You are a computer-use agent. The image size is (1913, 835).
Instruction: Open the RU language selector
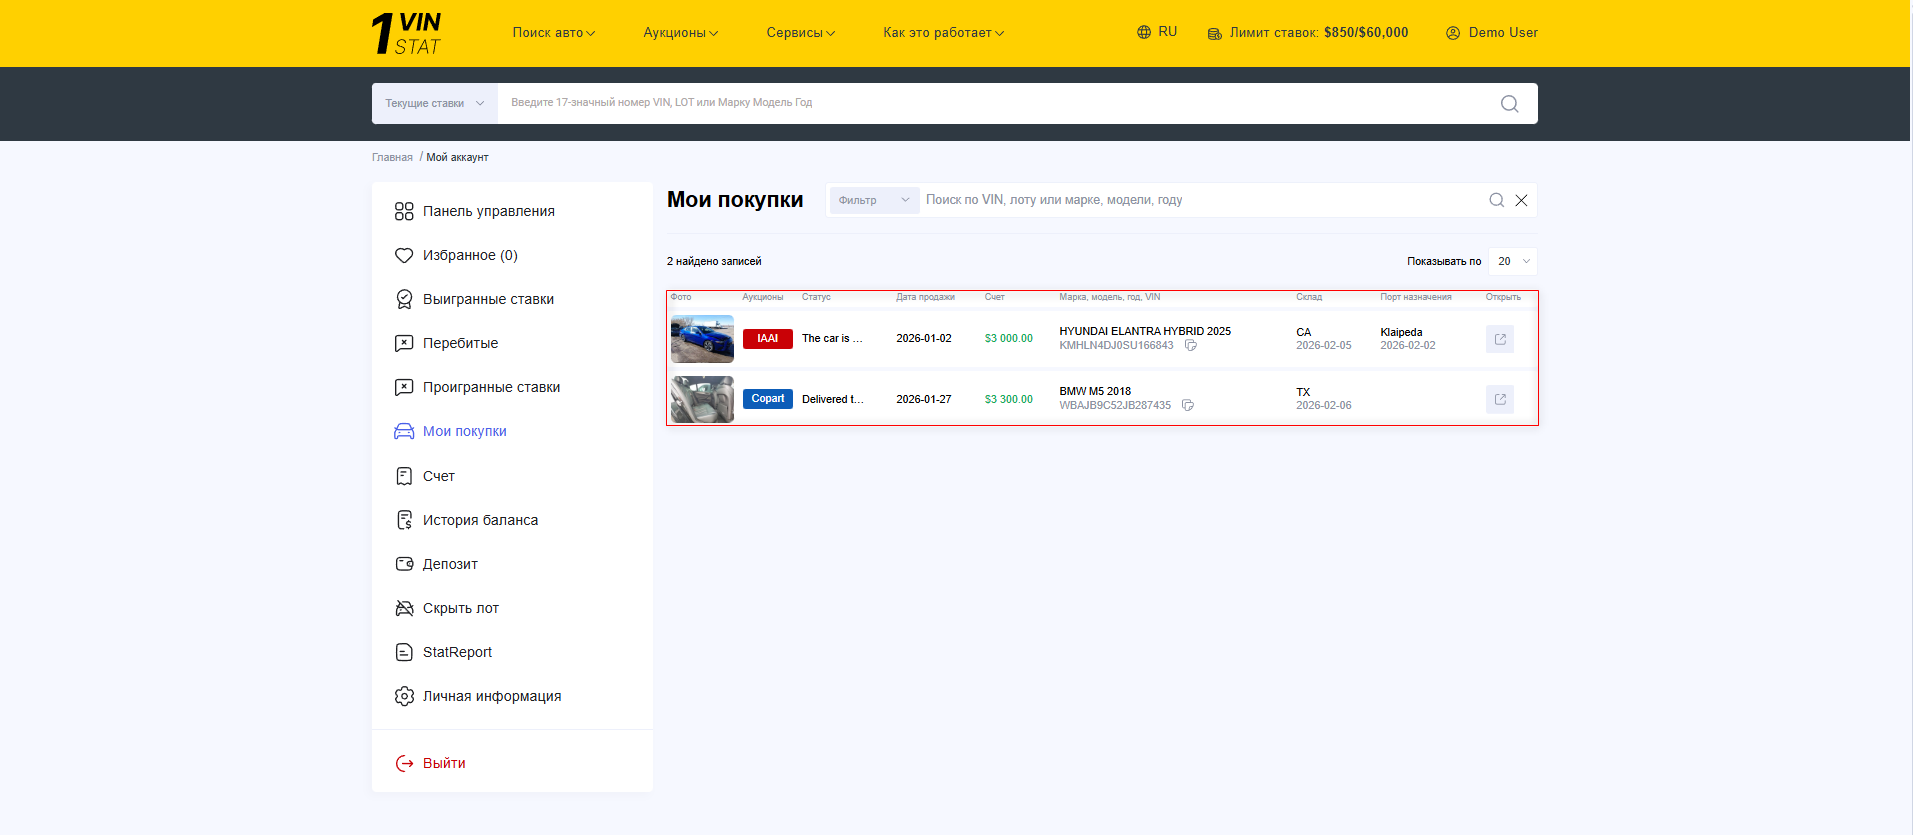(1157, 32)
